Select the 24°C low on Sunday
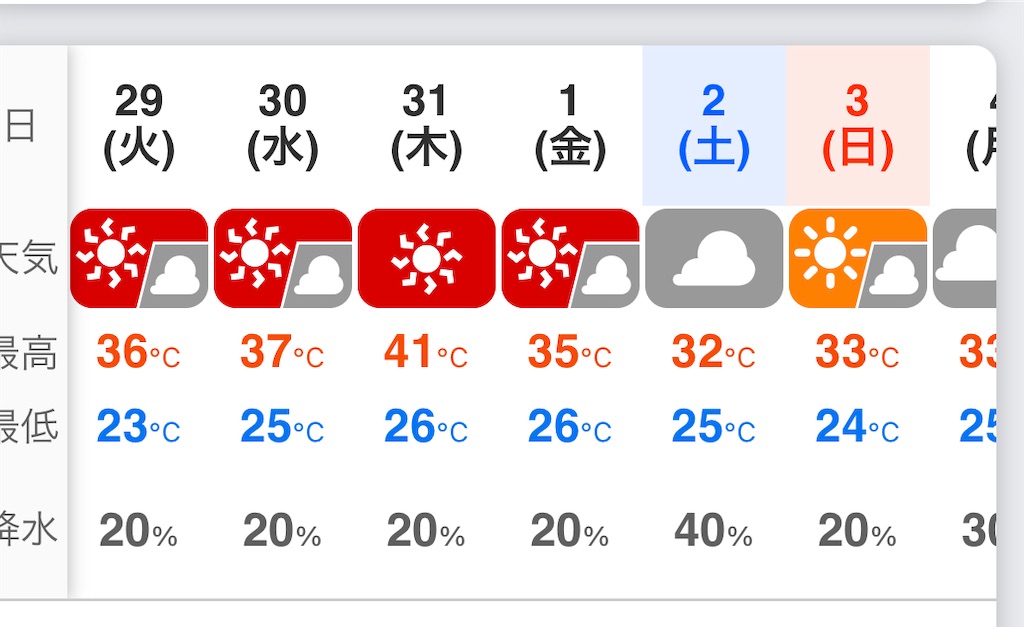 click(857, 426)
